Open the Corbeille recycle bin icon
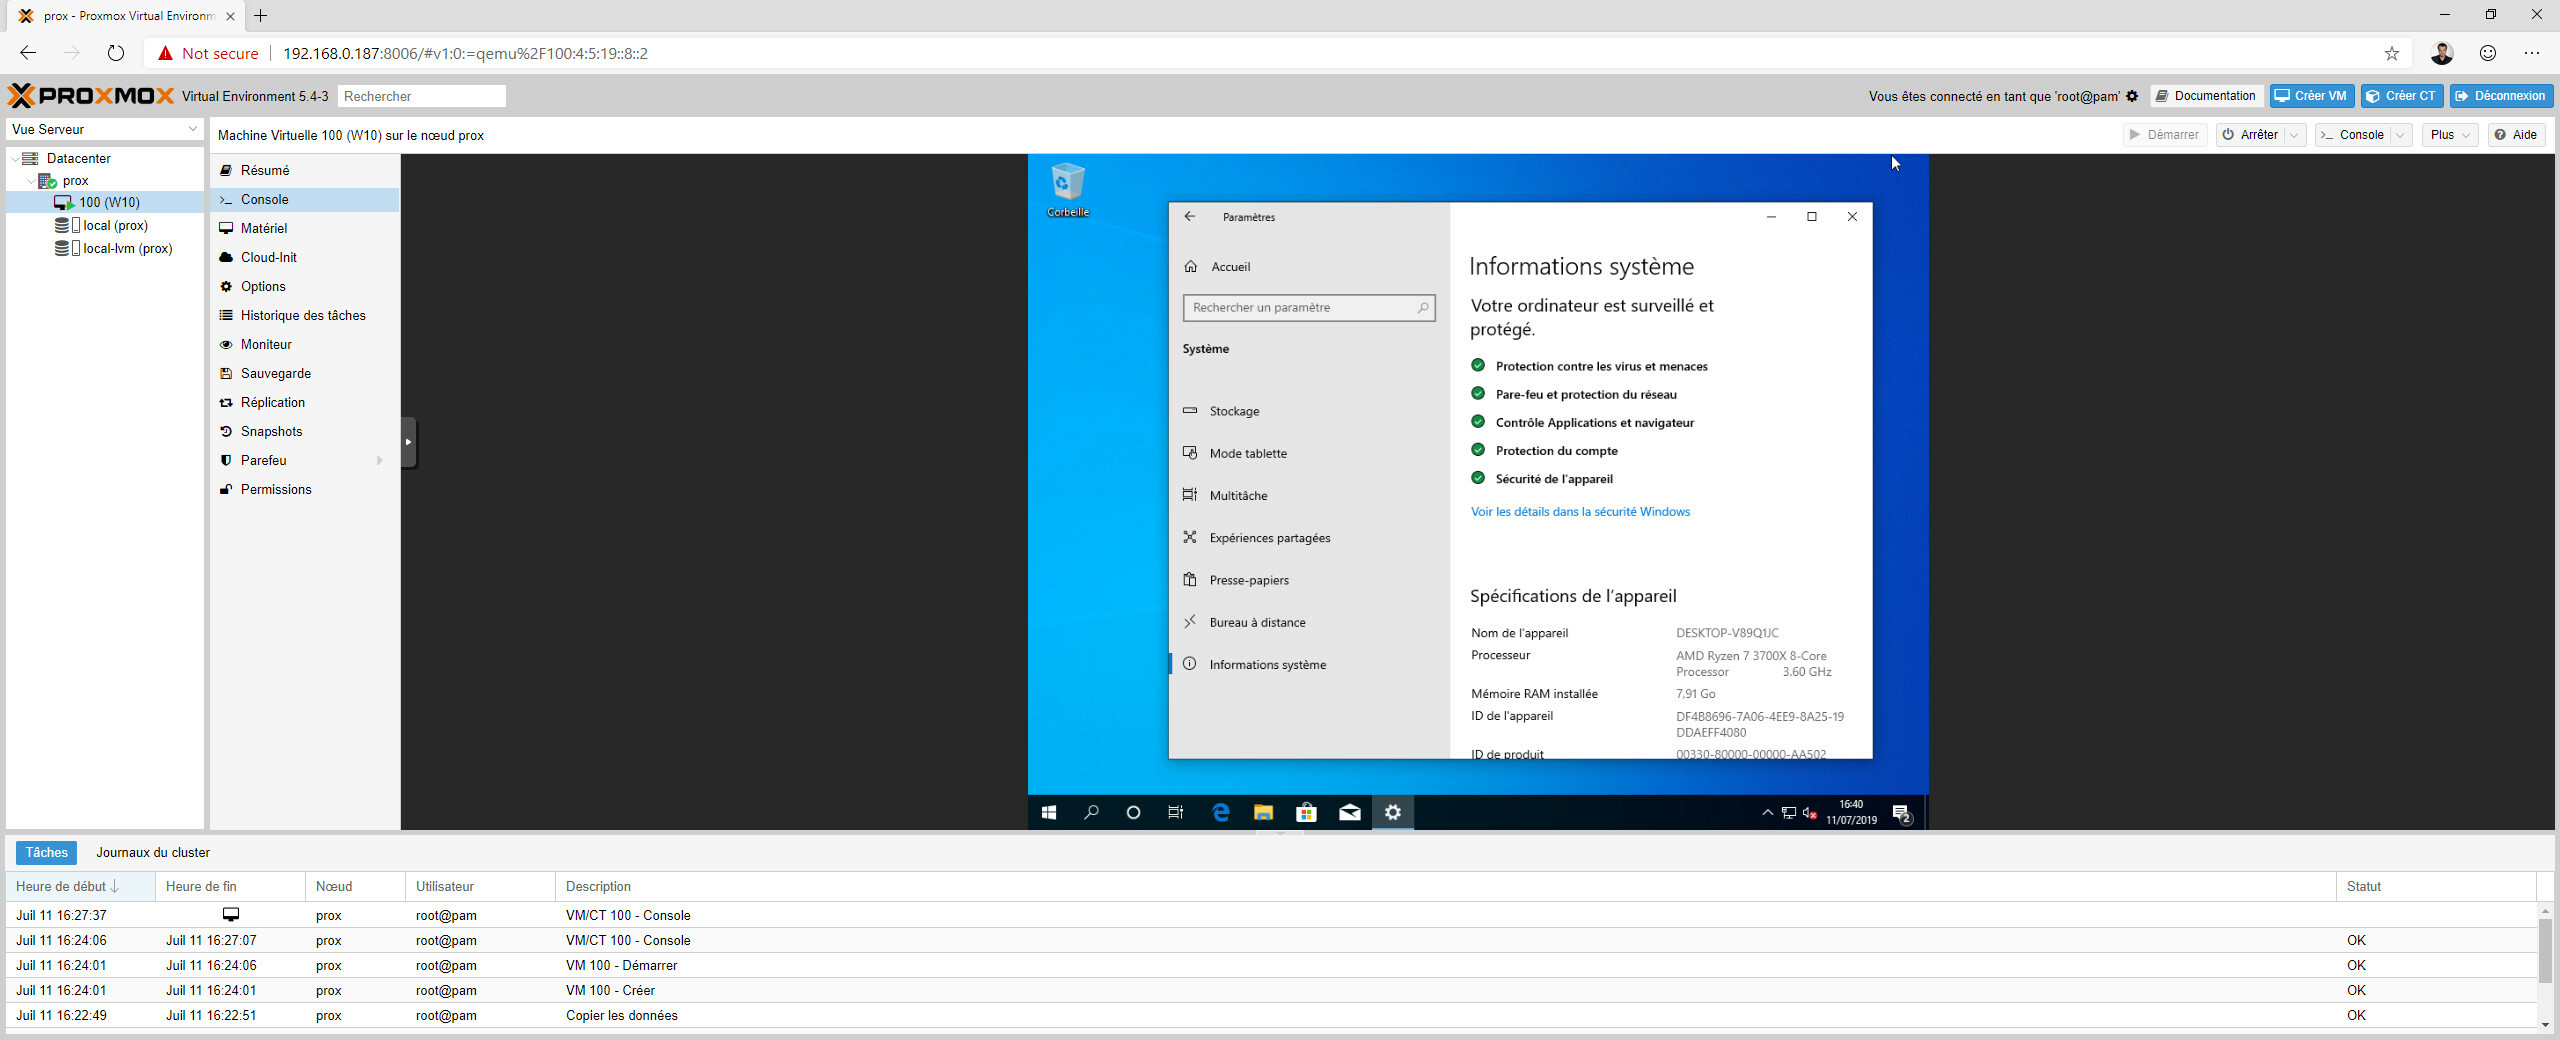This screenshot has height=1040, width=2560. (x=1068, y=190)
